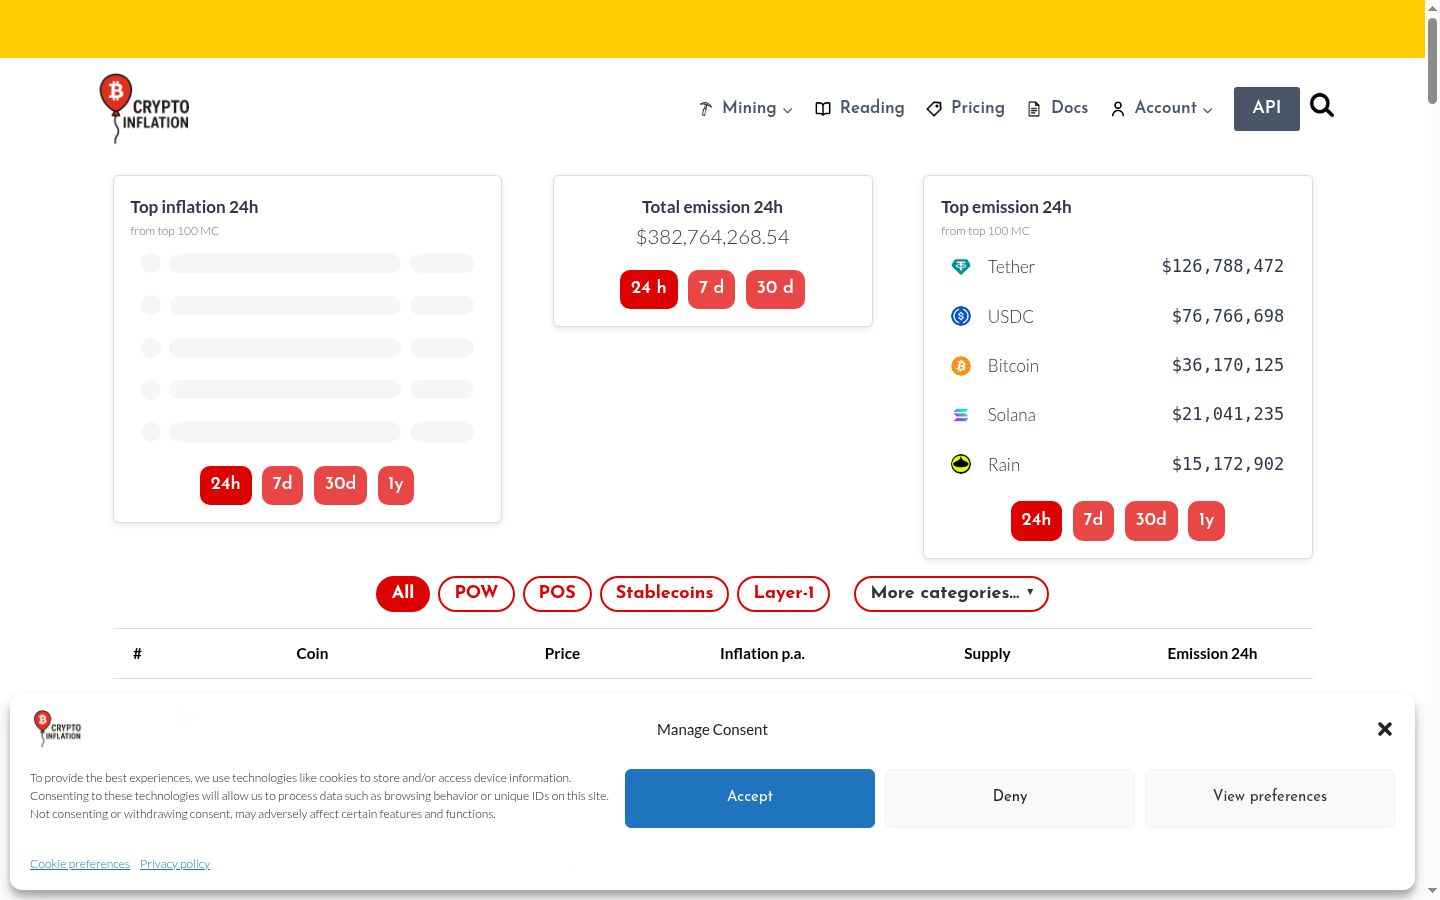
Task: Open the search magnifier icon
Action: click(x=1322, y=106)
